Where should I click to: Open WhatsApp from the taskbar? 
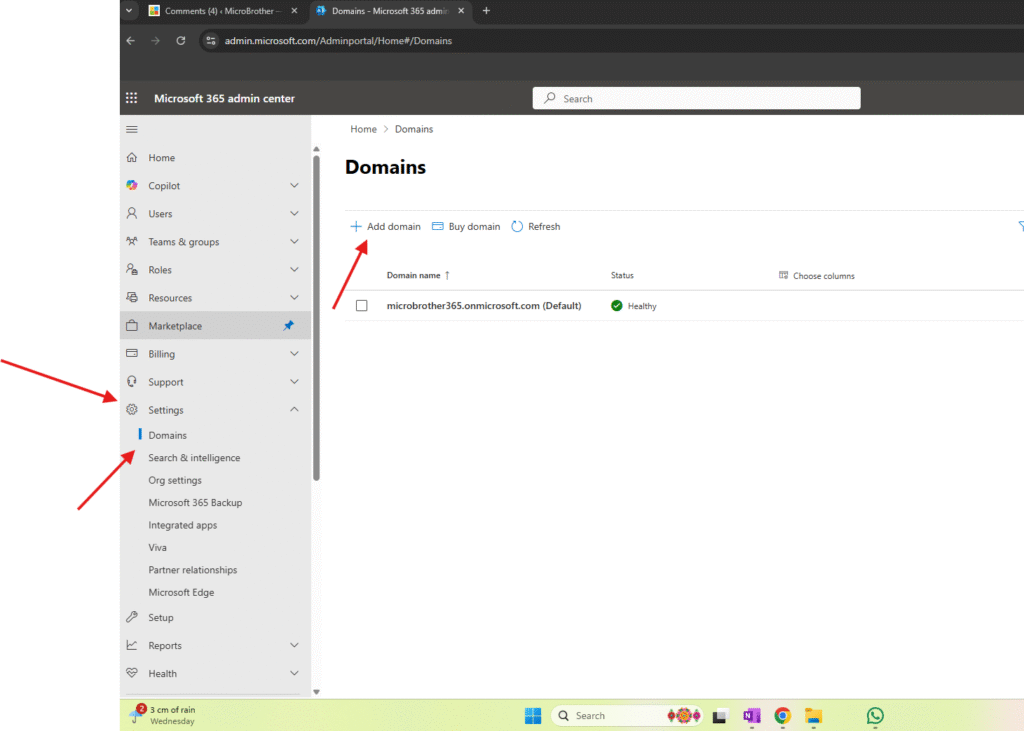tap(875, 715)
